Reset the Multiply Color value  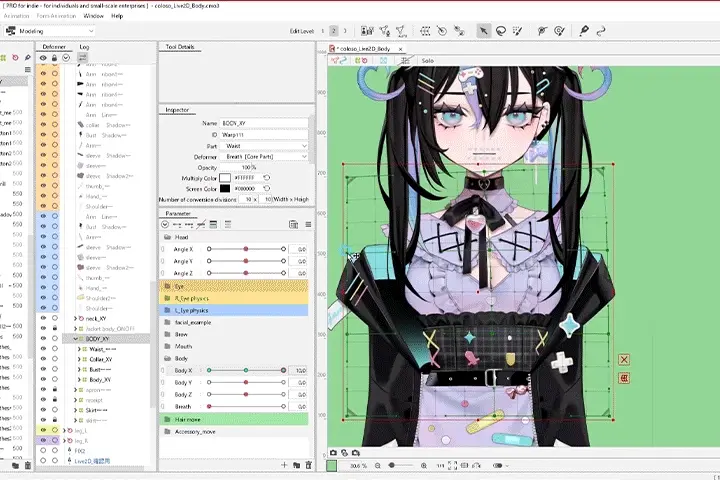point(266,178)
